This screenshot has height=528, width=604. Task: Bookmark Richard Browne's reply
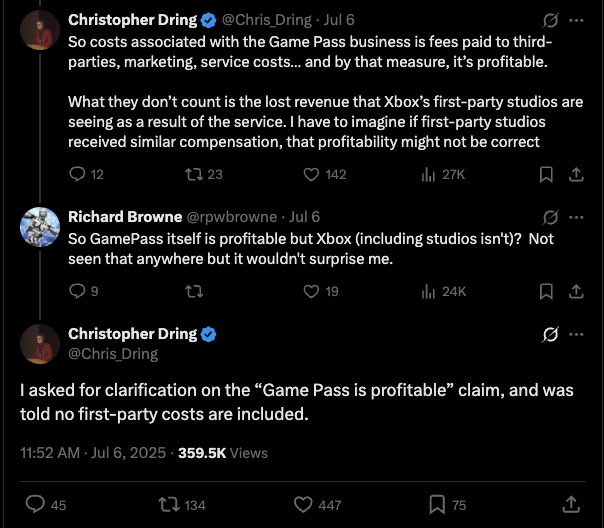546,291
